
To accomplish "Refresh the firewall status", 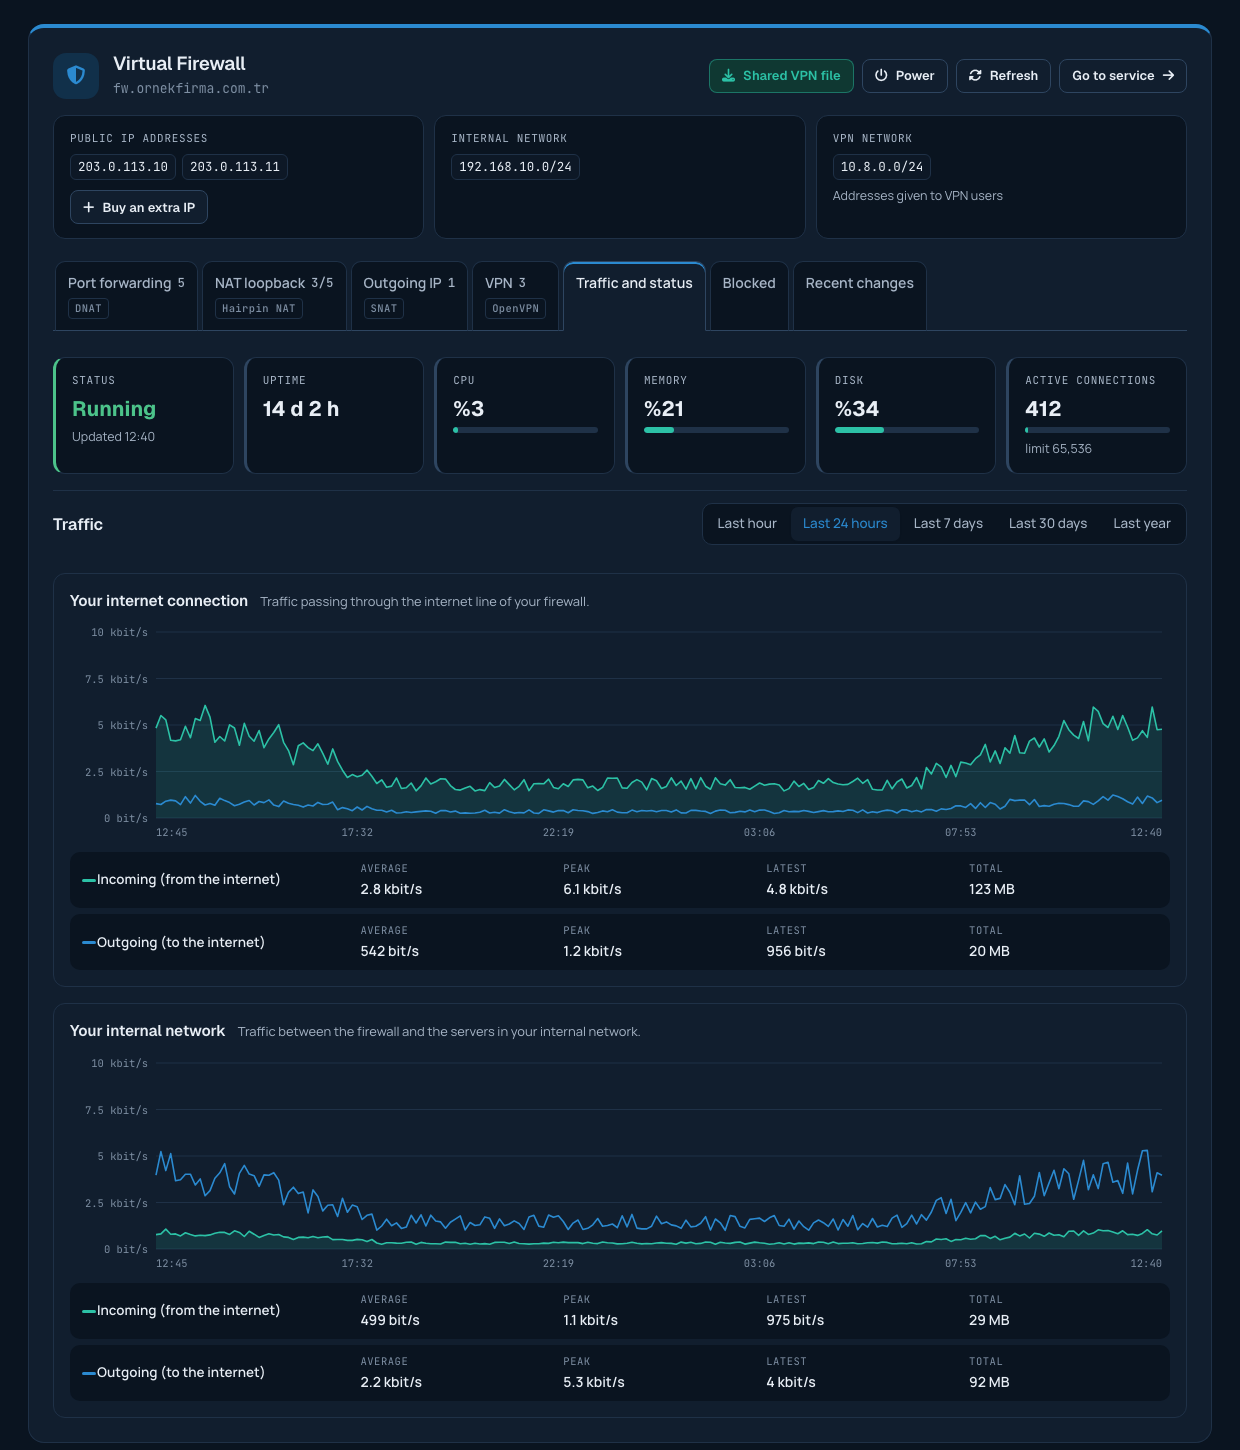I will (1003, 76).
